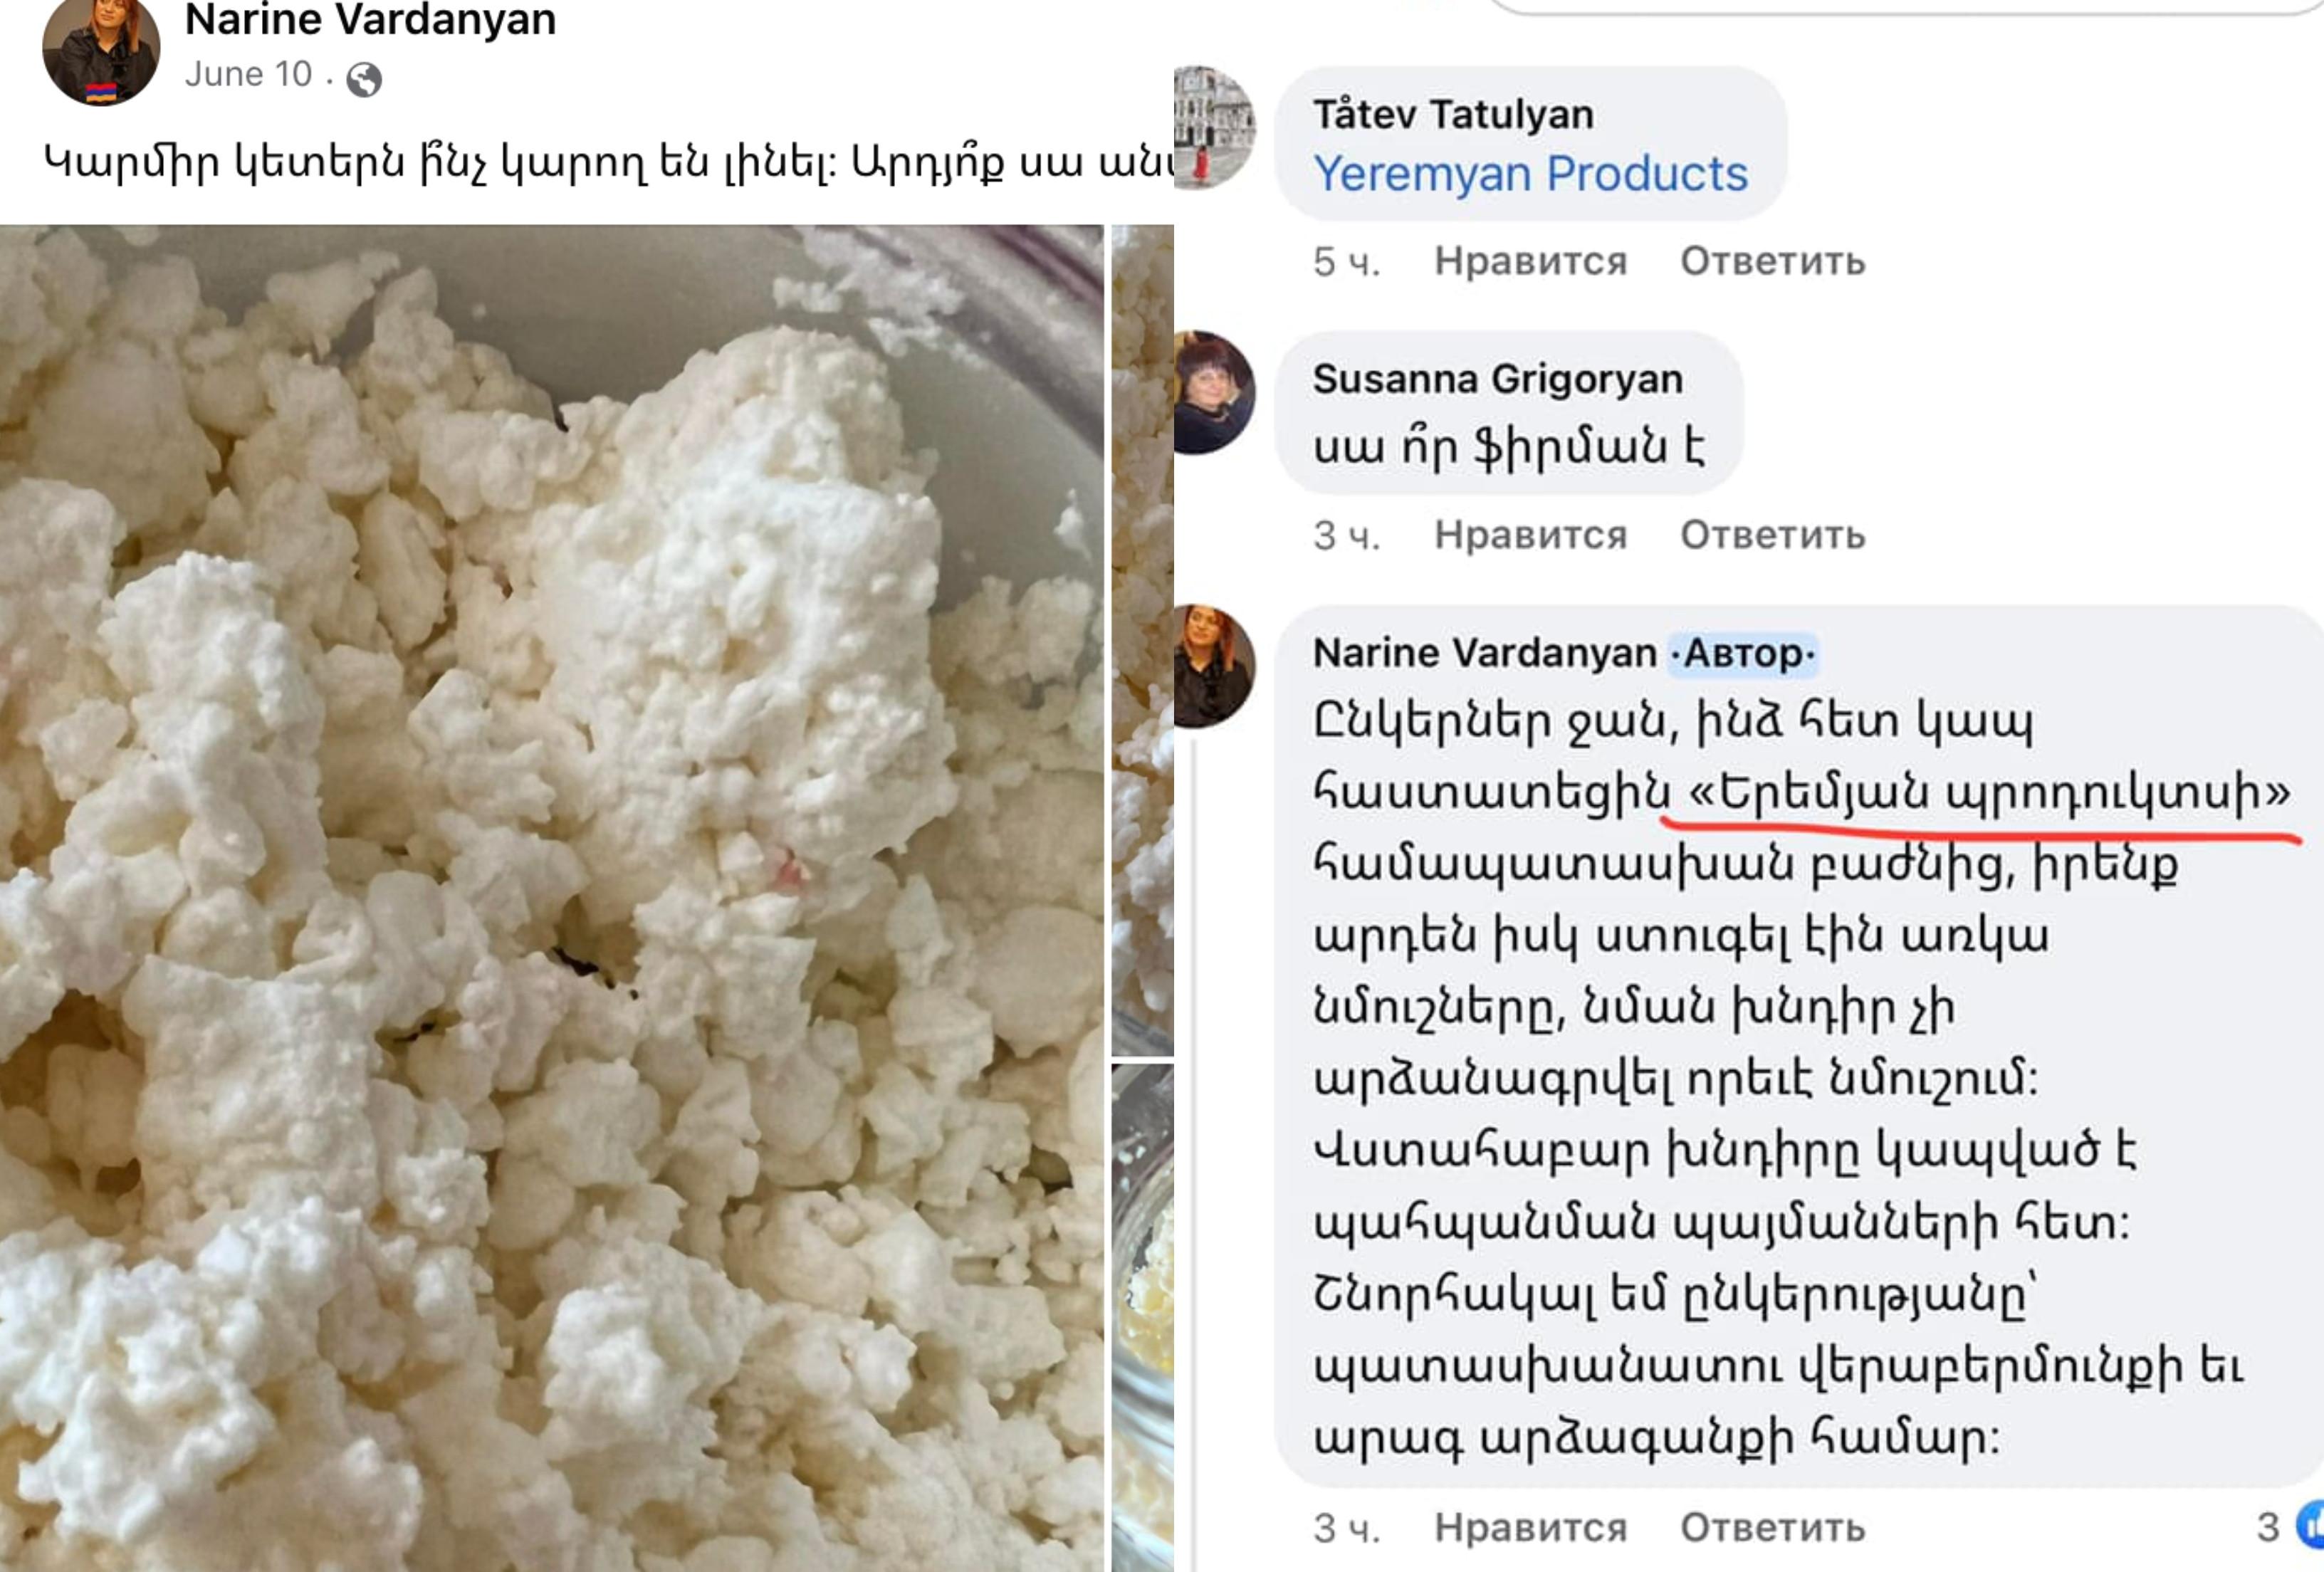Open the upper right side photo thumbnail
The width and height of the screenshot is (2324, 1572).
(1143, 640)
